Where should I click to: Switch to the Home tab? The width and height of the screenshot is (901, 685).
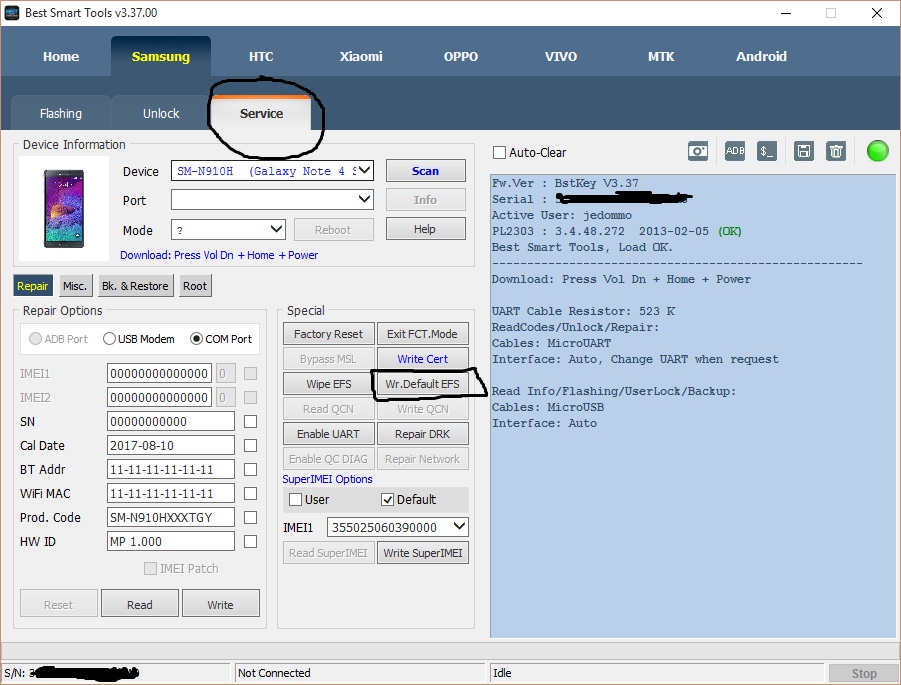(61, 56)
